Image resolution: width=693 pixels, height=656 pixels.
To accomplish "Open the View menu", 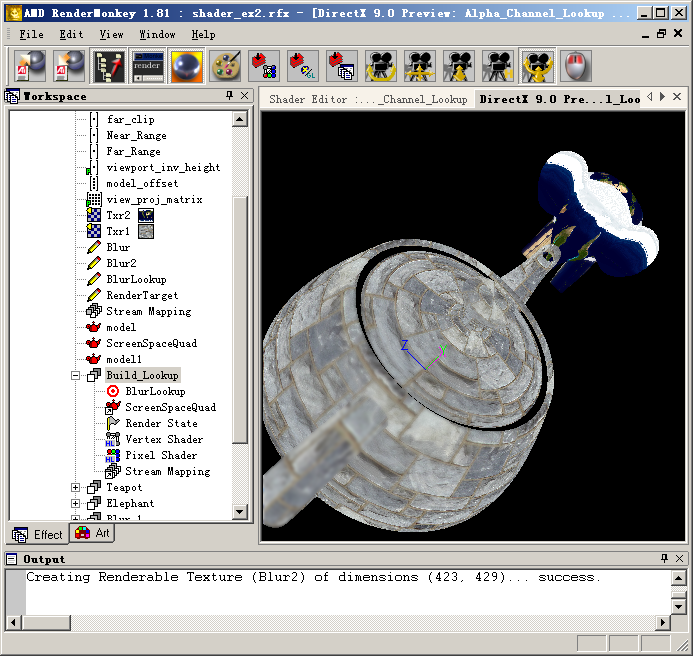I will tap(111, 34).
